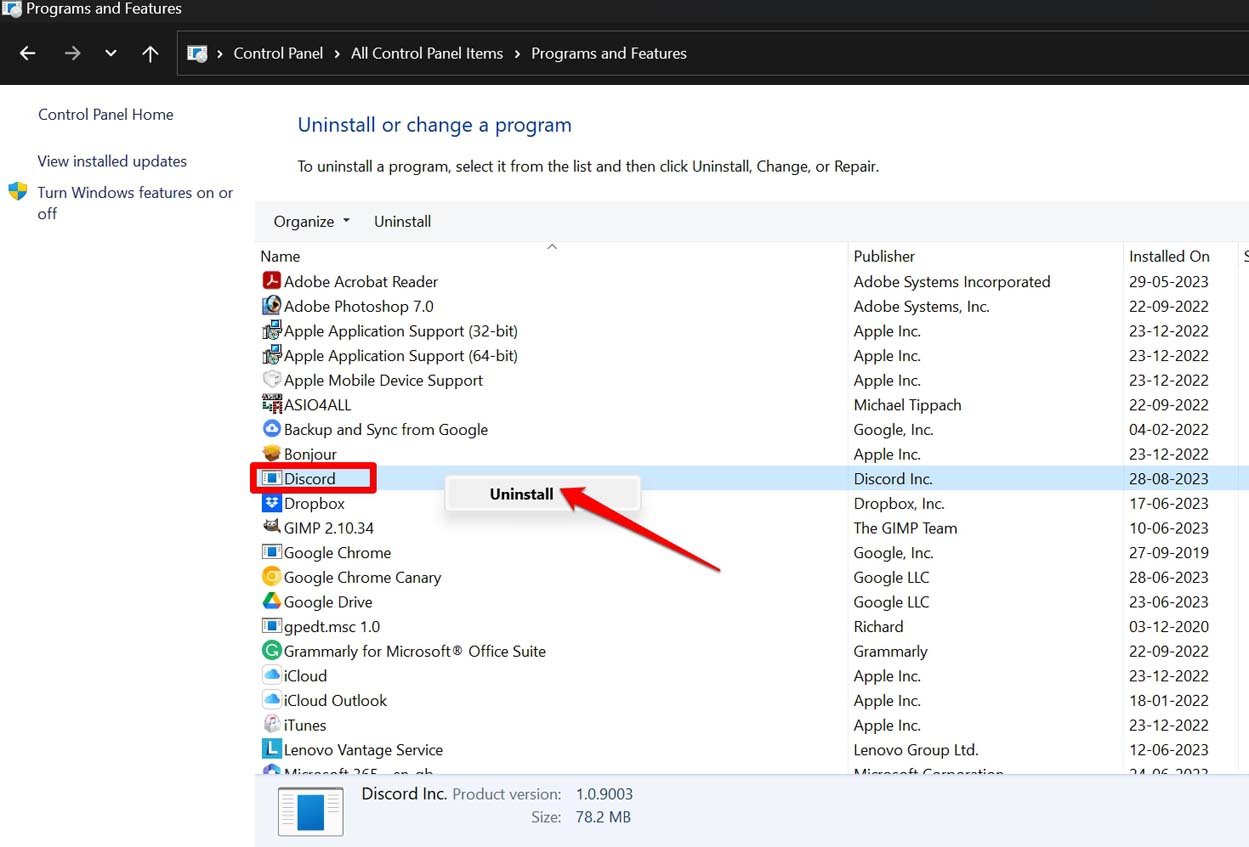Sort programs using the Name column arrow
Screen dimensions: 1249x847
point(551,247)
